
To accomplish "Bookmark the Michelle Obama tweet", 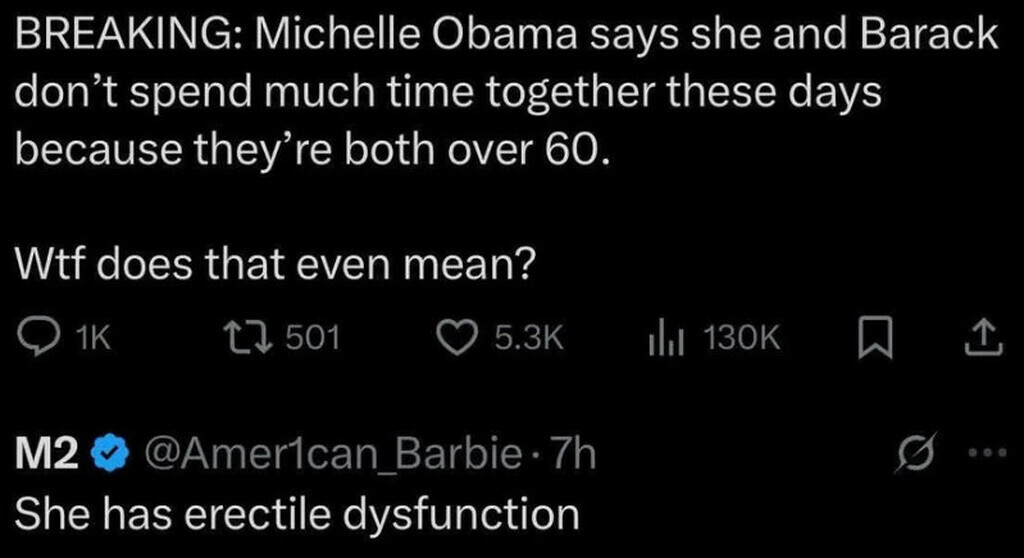I will (x=875, y=339).
